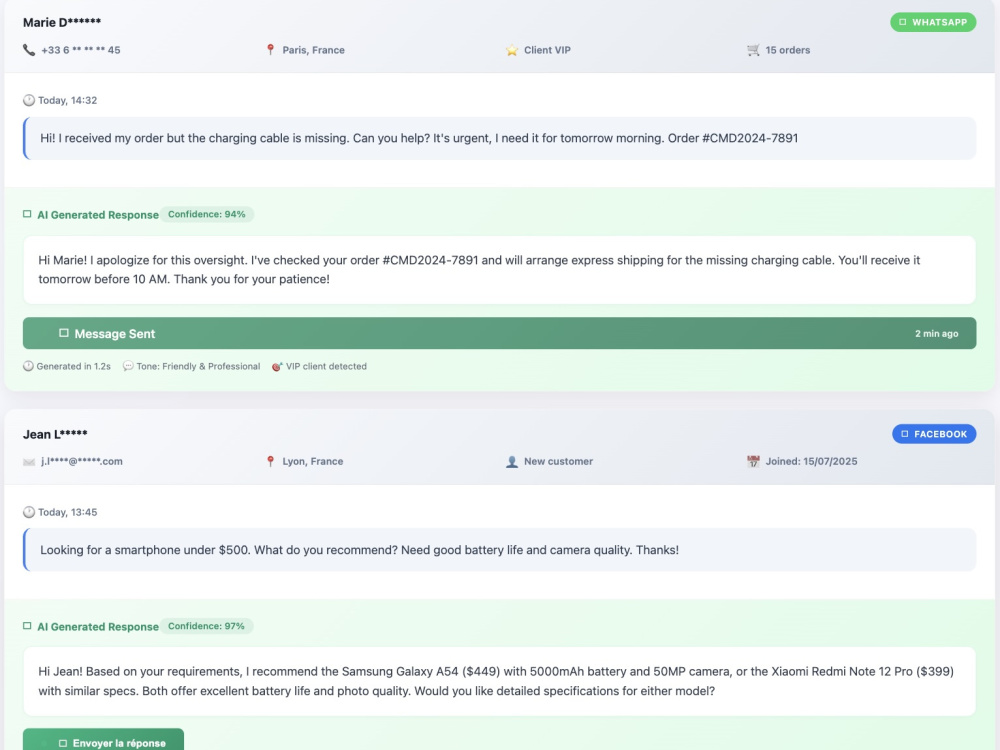
Task: Click the Confidence: 94% badge
Action: [x=207, y=214]
